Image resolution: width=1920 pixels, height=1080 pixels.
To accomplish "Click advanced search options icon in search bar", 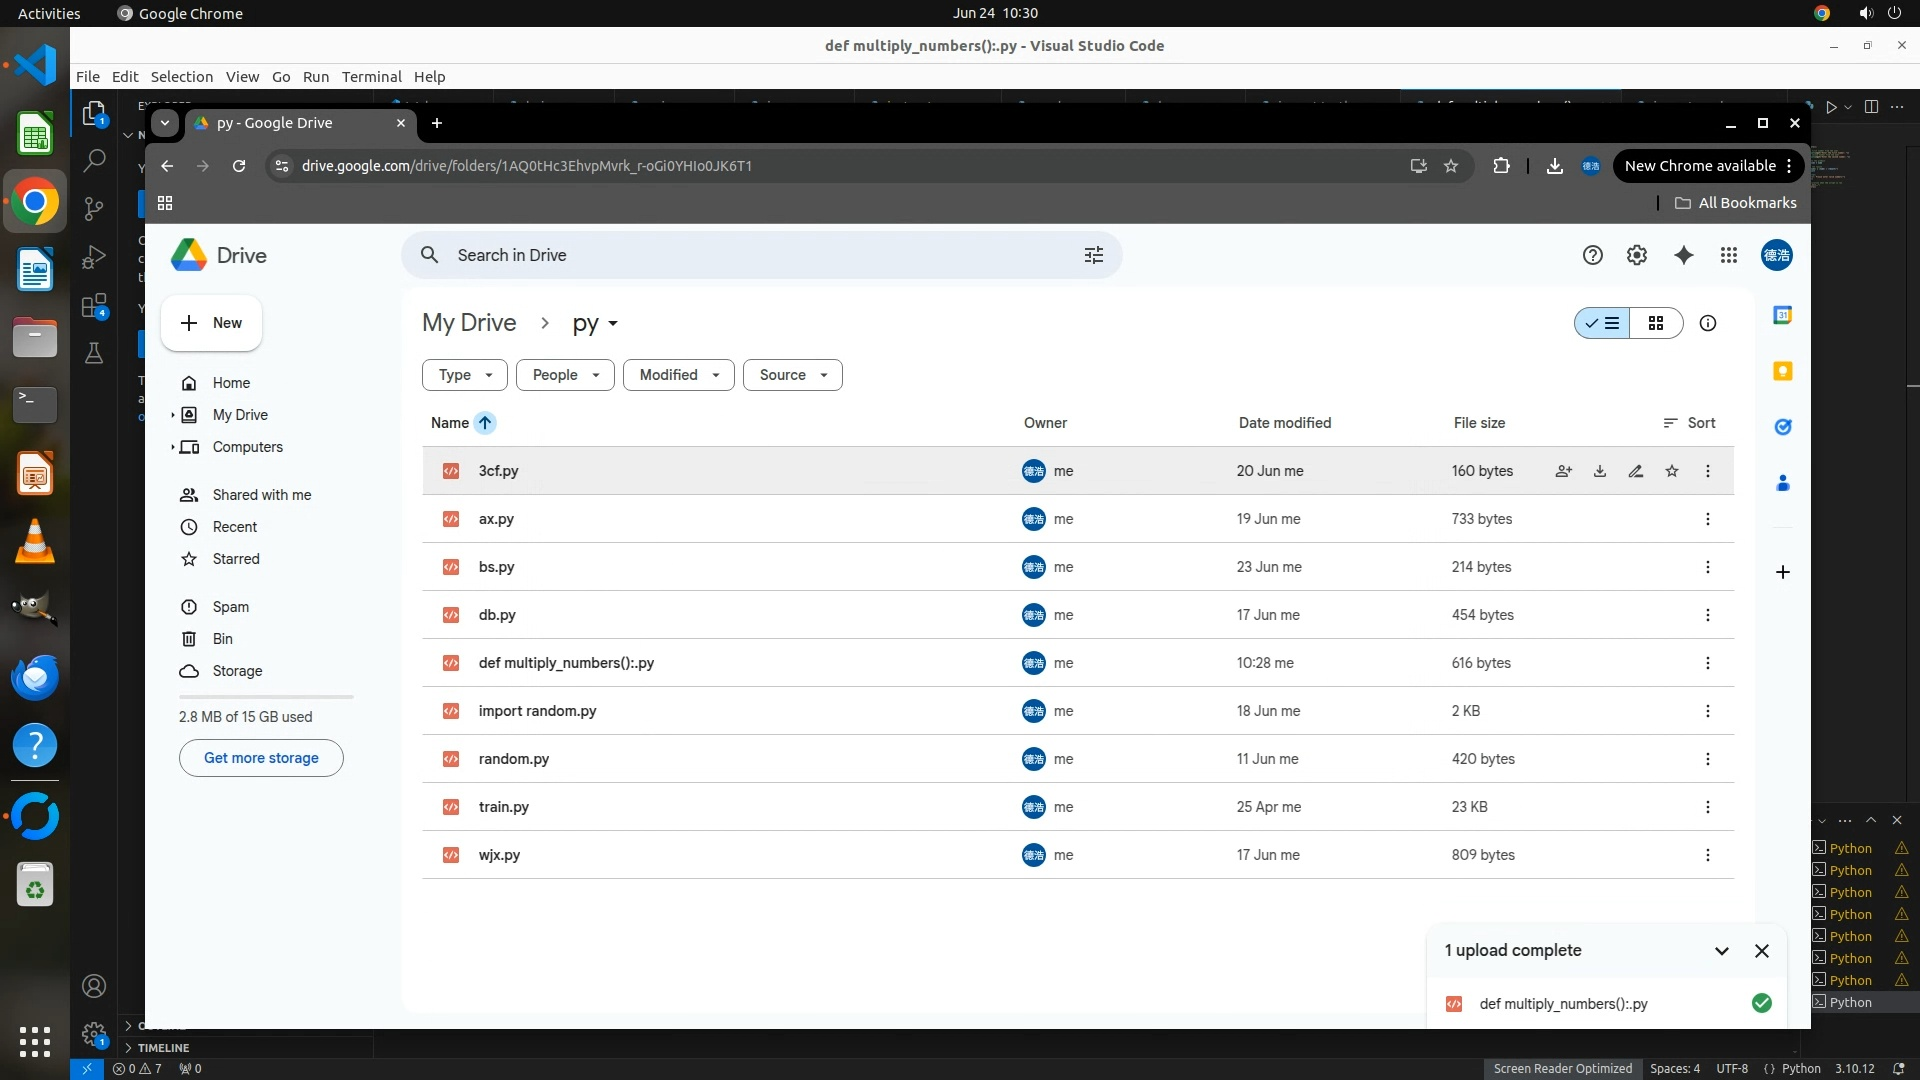I will (1093, 255).
